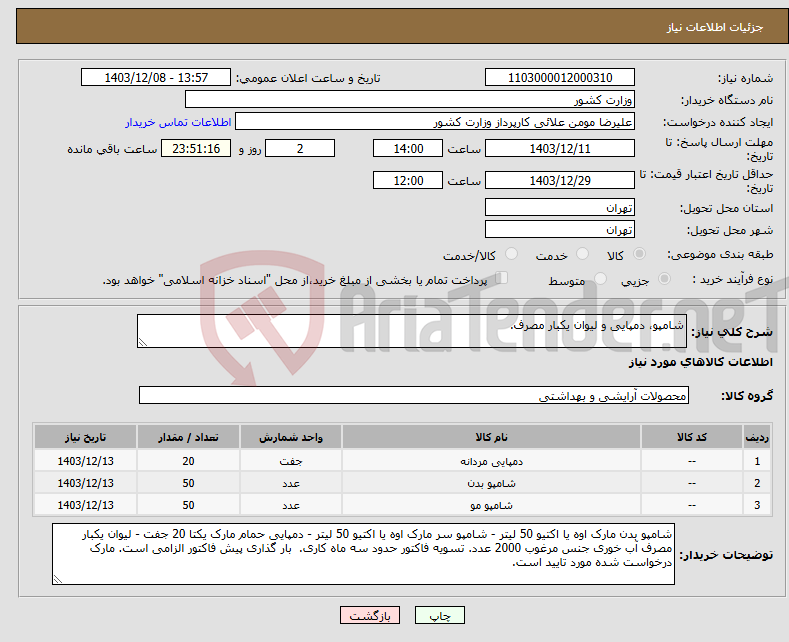Click the بازگشت back button
Image resolution: width=789 pixels, height=642 pixels.
coord(370,615)
